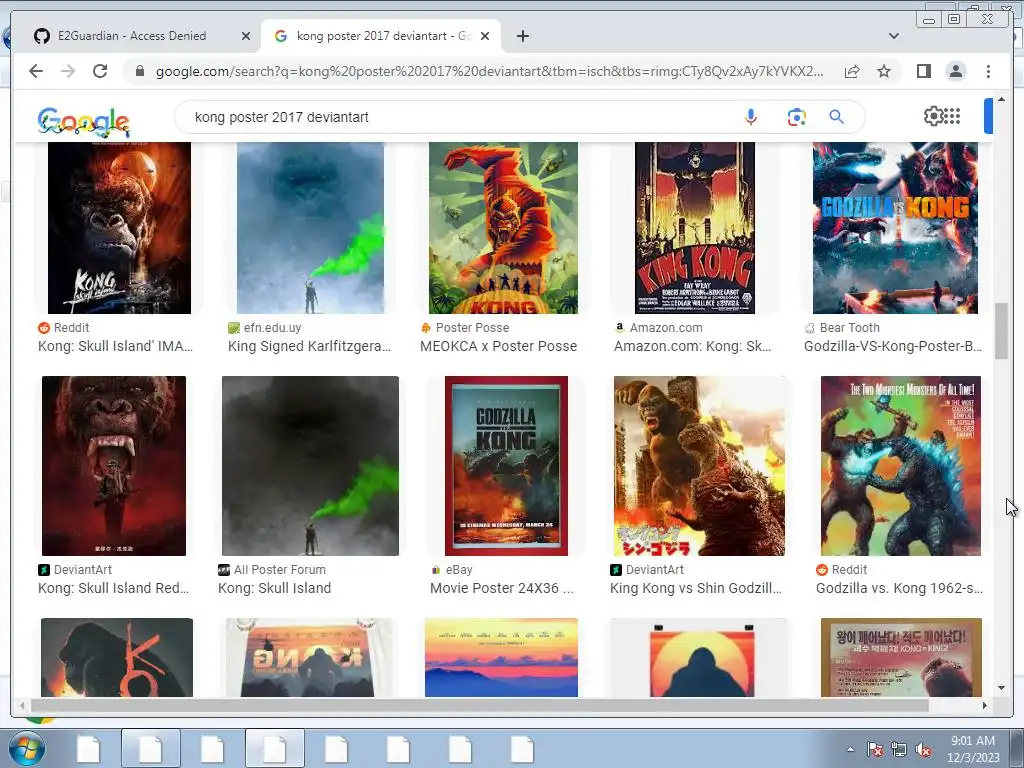Open the Movie Poster 24X36 eBay link

(x=502, y=588)
